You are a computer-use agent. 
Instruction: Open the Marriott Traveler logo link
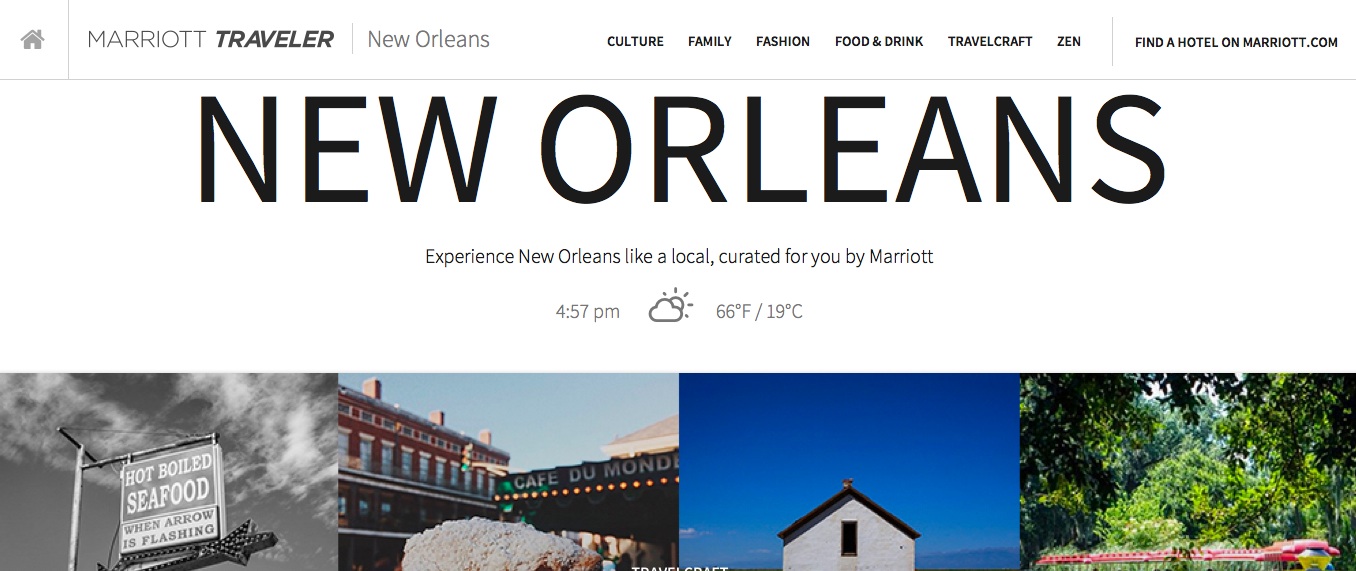click(211, 40)
